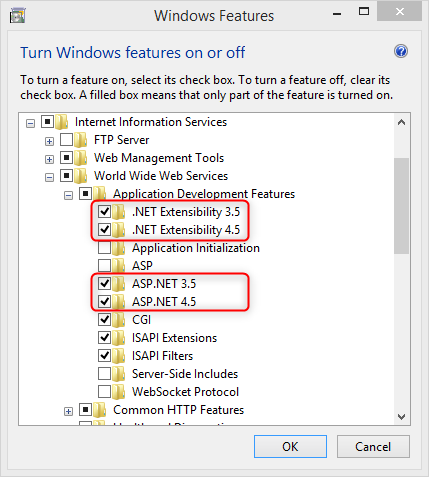The image size is (429, 477).
Task: Click the WebSocket Protocol folder icon
Action: [118, 392]
